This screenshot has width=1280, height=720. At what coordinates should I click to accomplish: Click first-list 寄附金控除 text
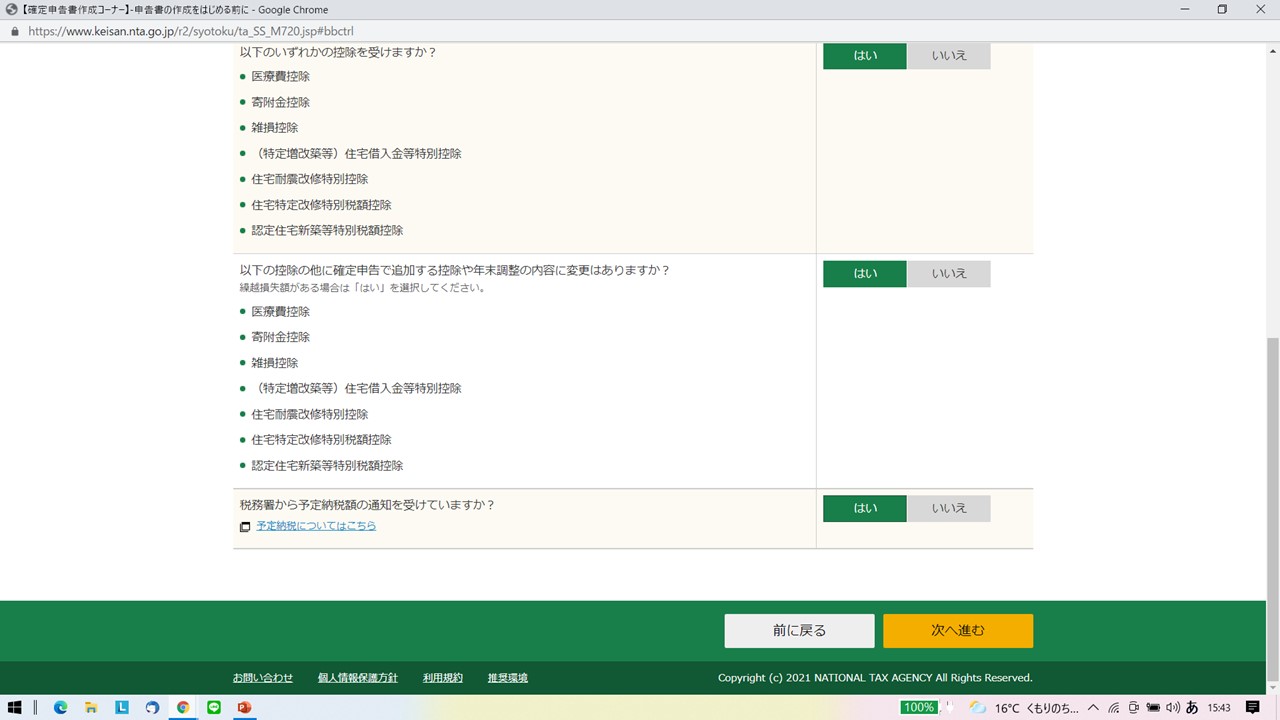(x=281, y=102)
